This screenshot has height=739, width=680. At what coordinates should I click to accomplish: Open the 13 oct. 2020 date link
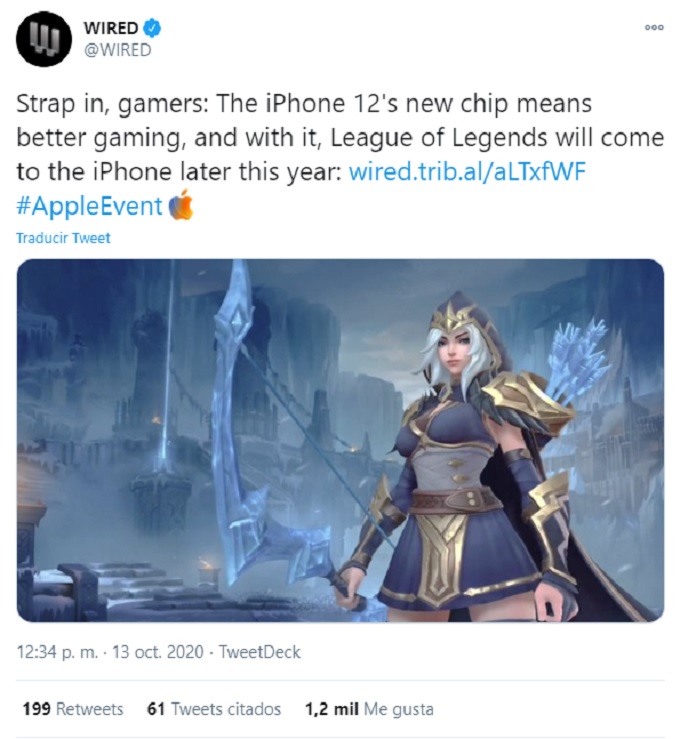[x=158, y=652]
